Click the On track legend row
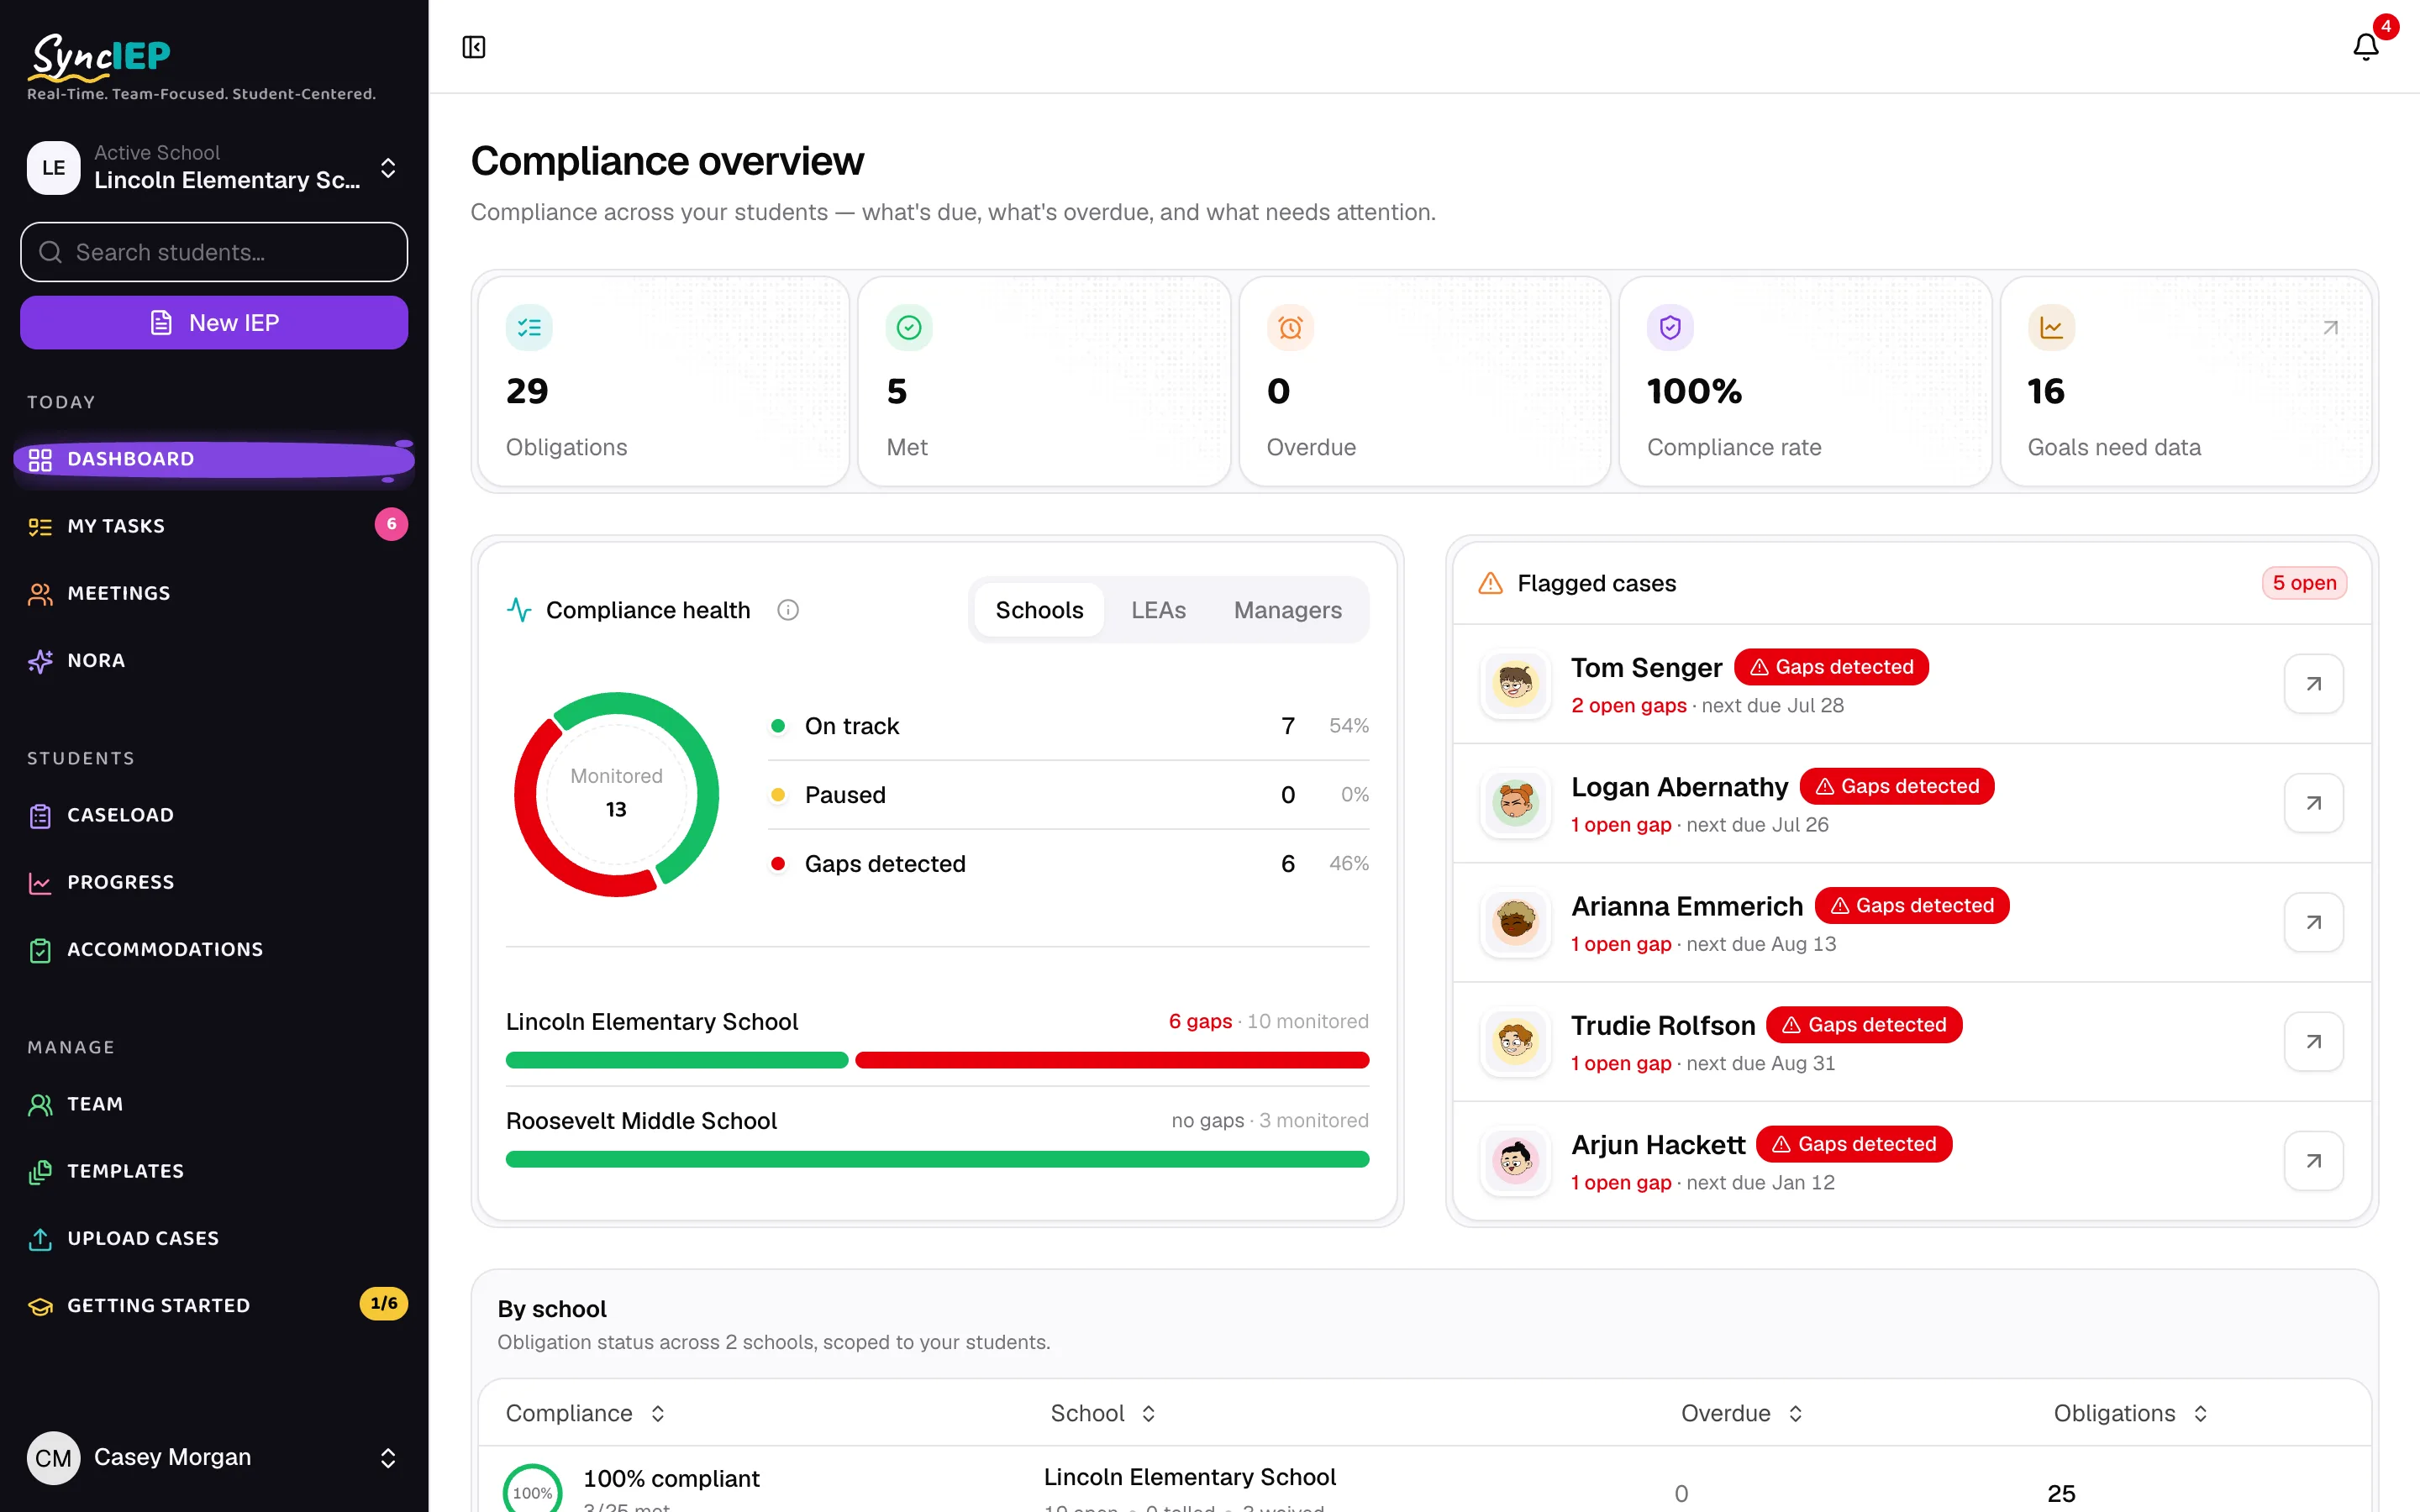 pyautogui.click(x=1068, y=726)
